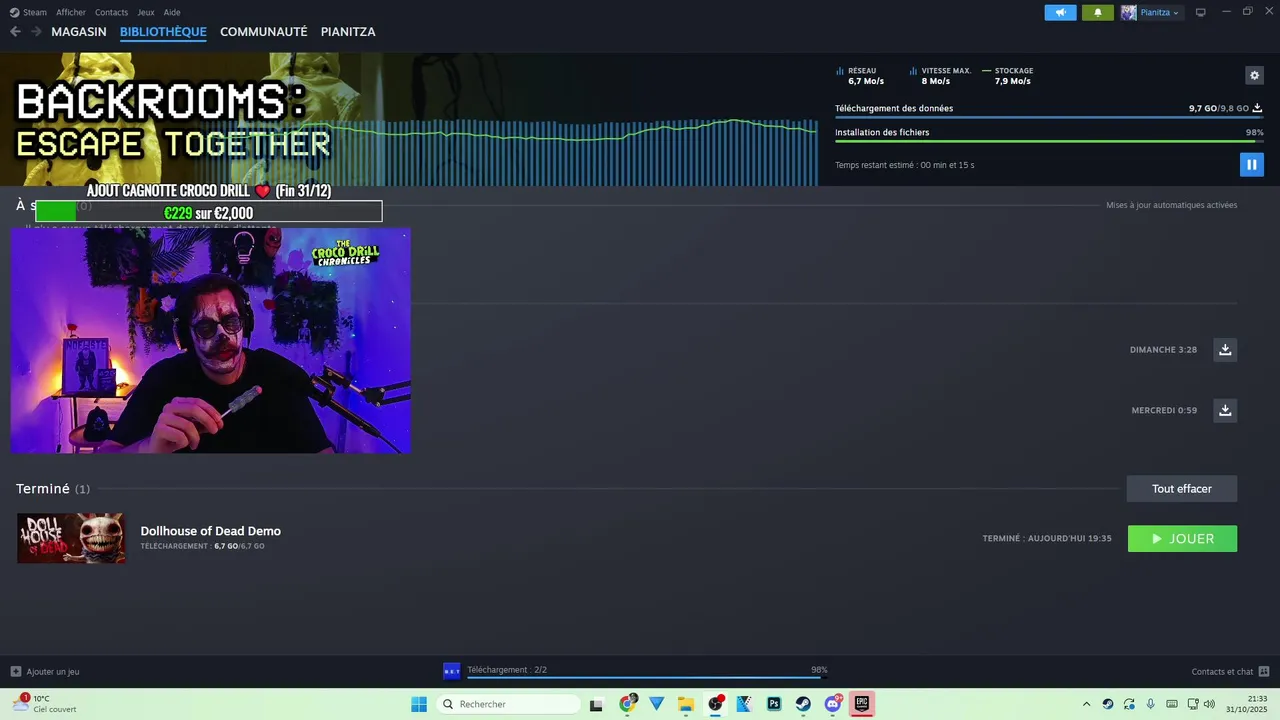Open Chrome from the taskbar

(627, 704)
